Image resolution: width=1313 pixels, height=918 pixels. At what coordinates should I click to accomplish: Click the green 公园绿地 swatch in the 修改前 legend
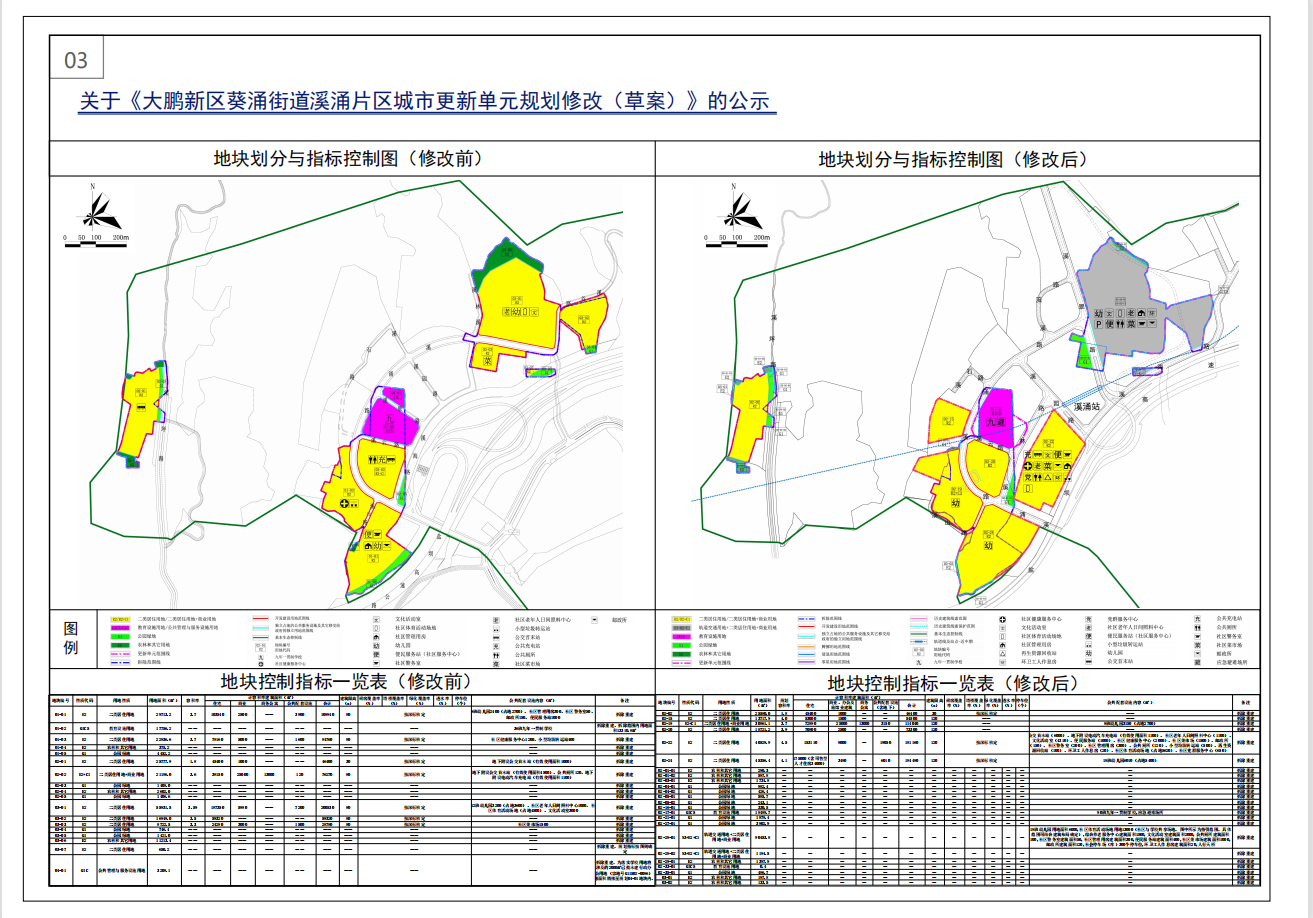pos(122,634)
